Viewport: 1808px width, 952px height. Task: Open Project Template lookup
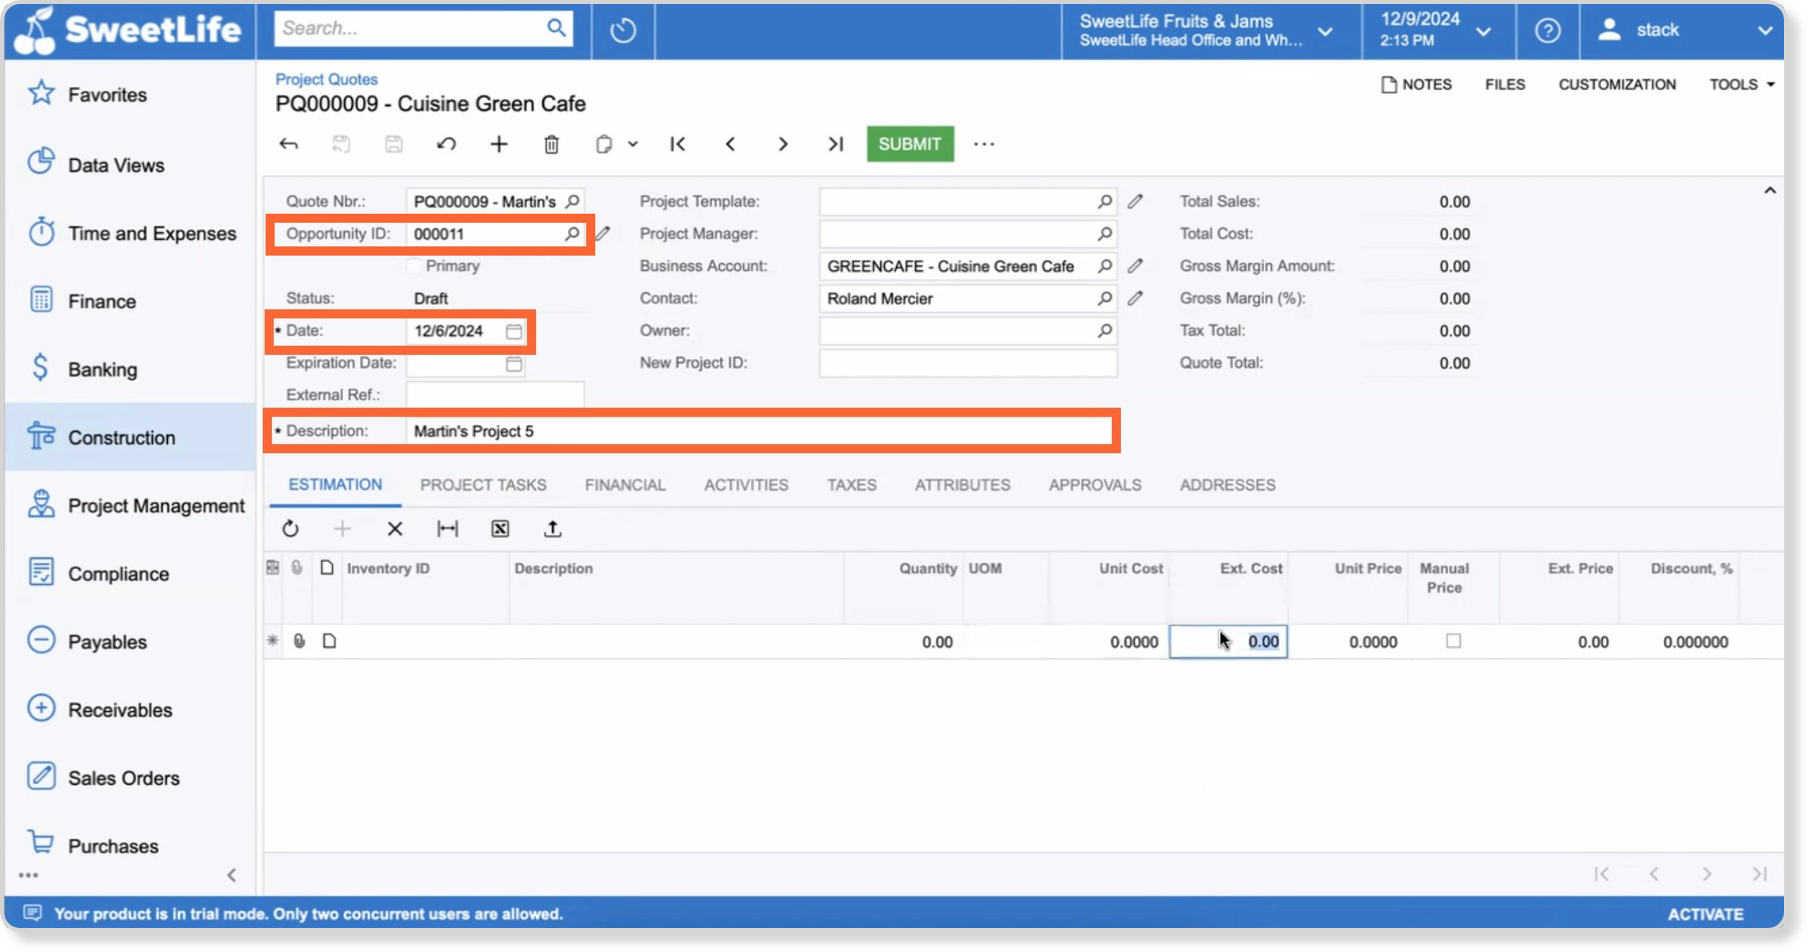pyautogui.click(x=1104, y=202)
